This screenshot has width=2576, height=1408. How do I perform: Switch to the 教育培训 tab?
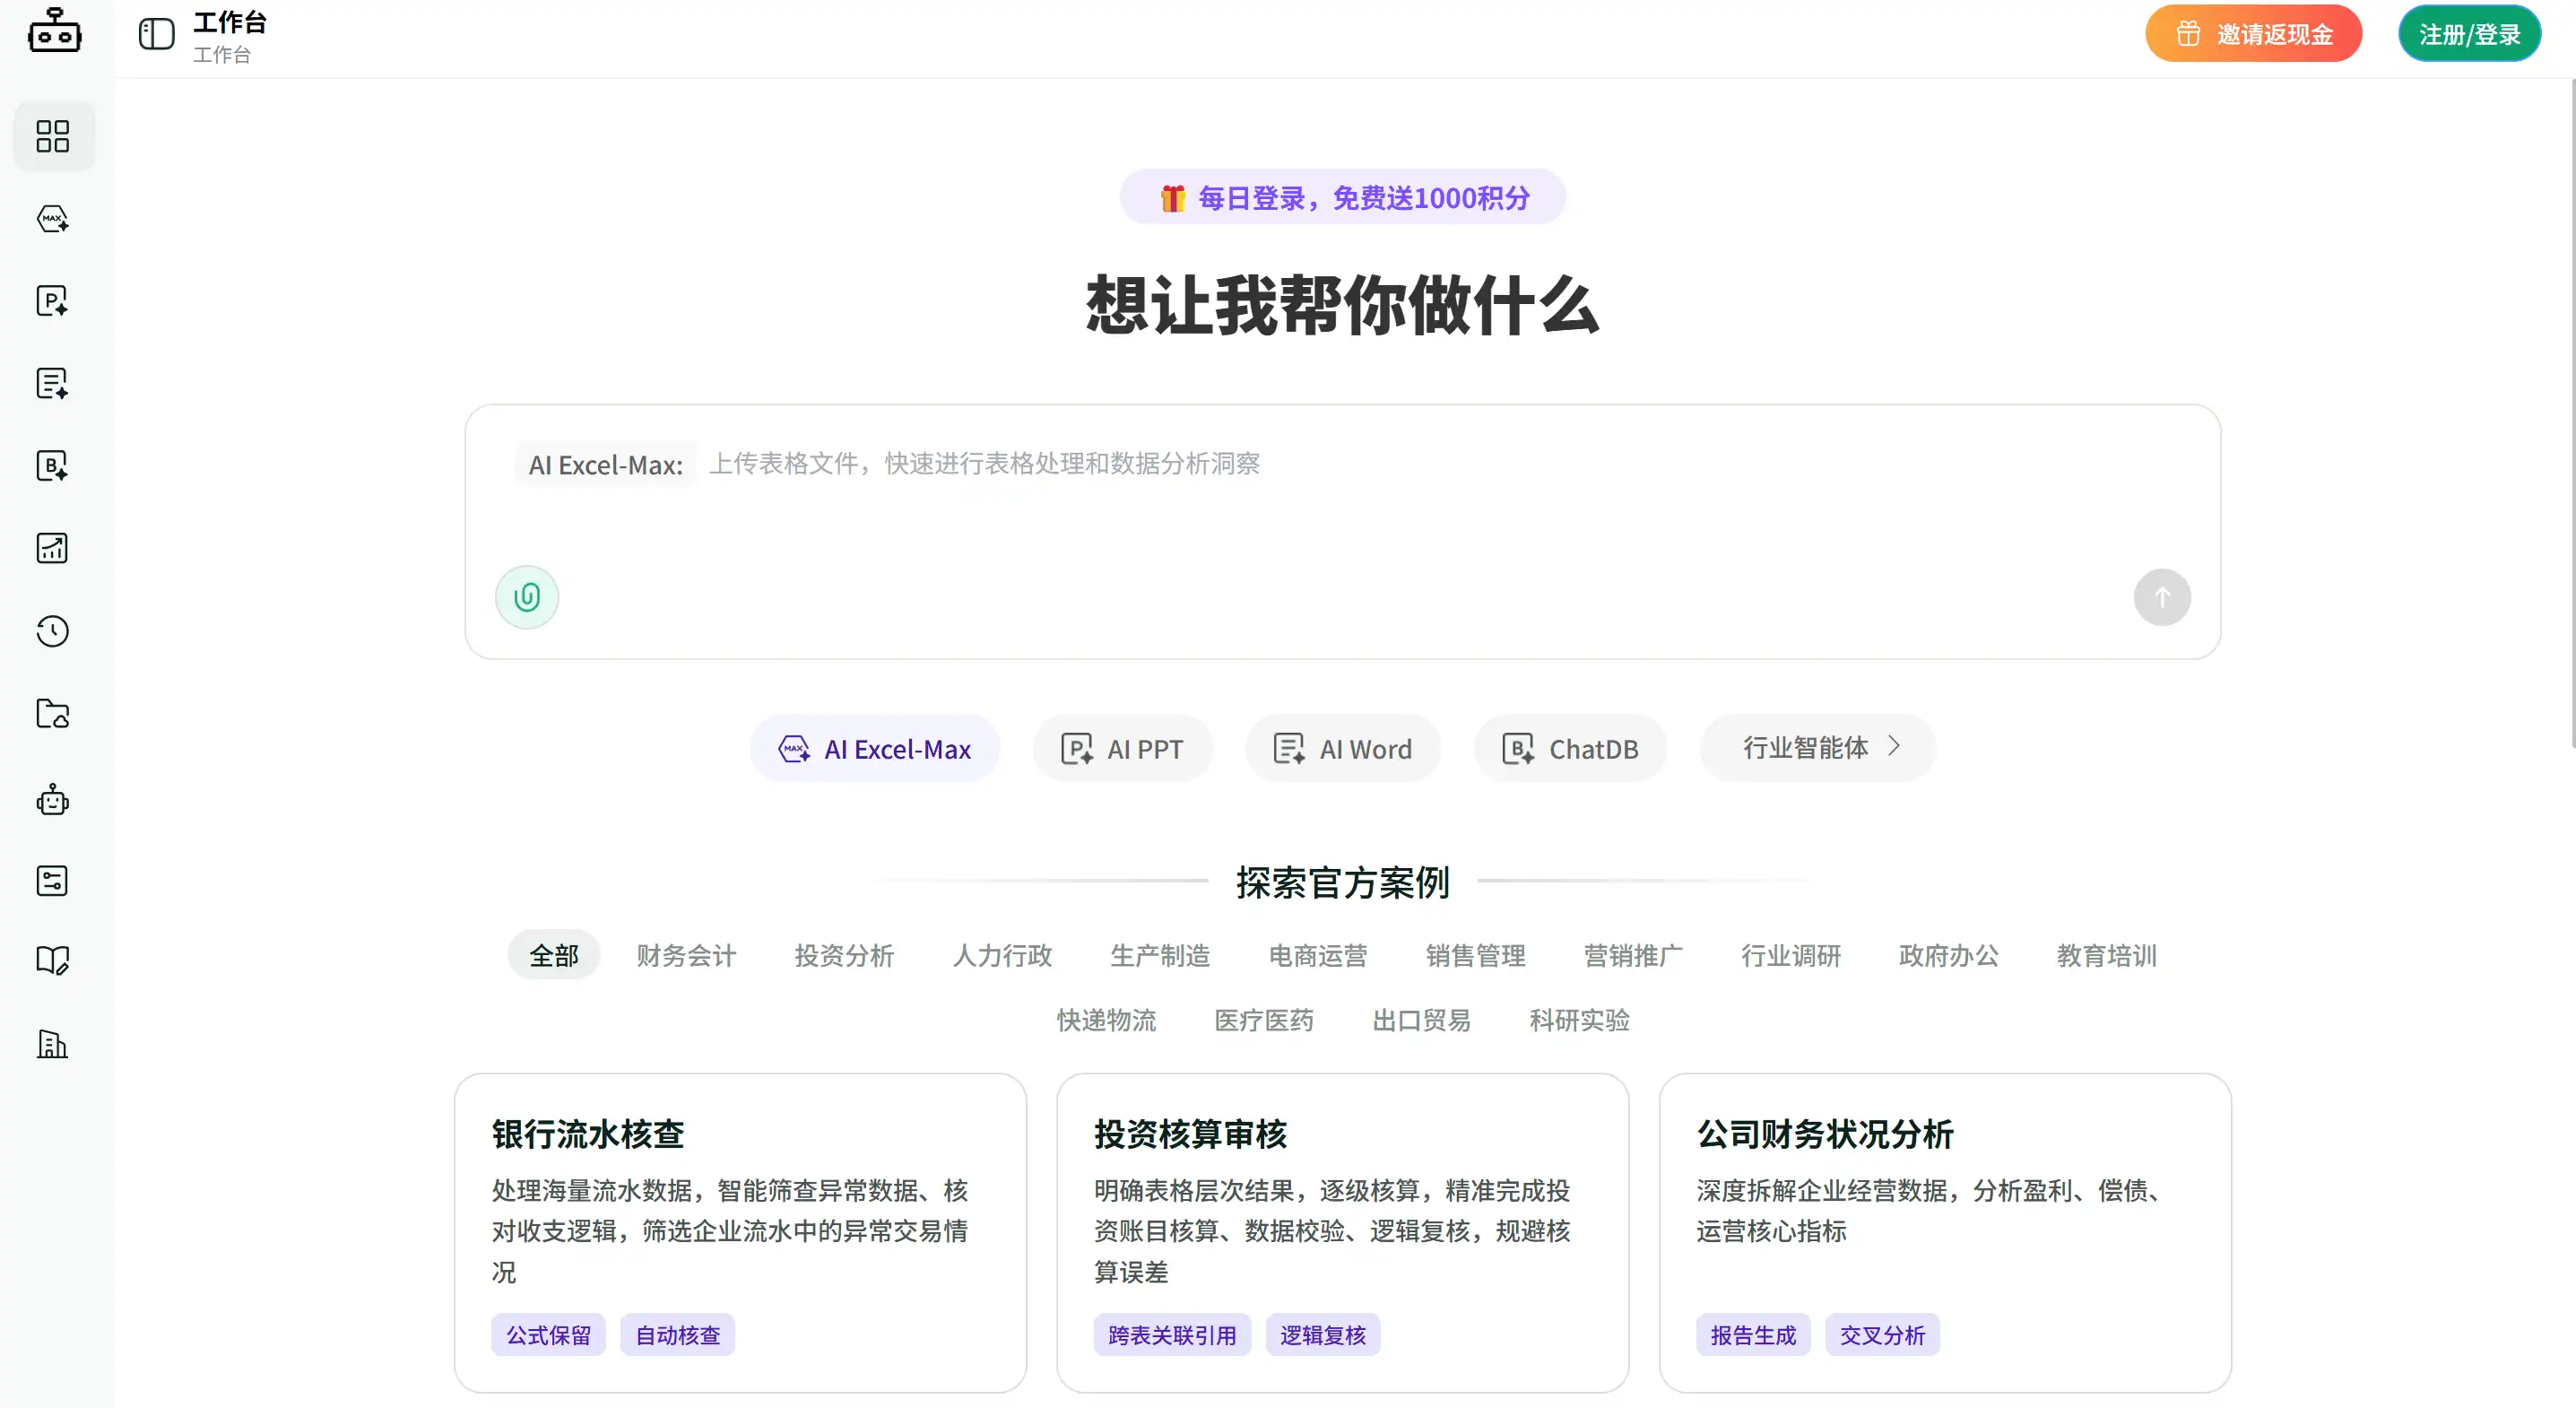[x=2107, y=955]
